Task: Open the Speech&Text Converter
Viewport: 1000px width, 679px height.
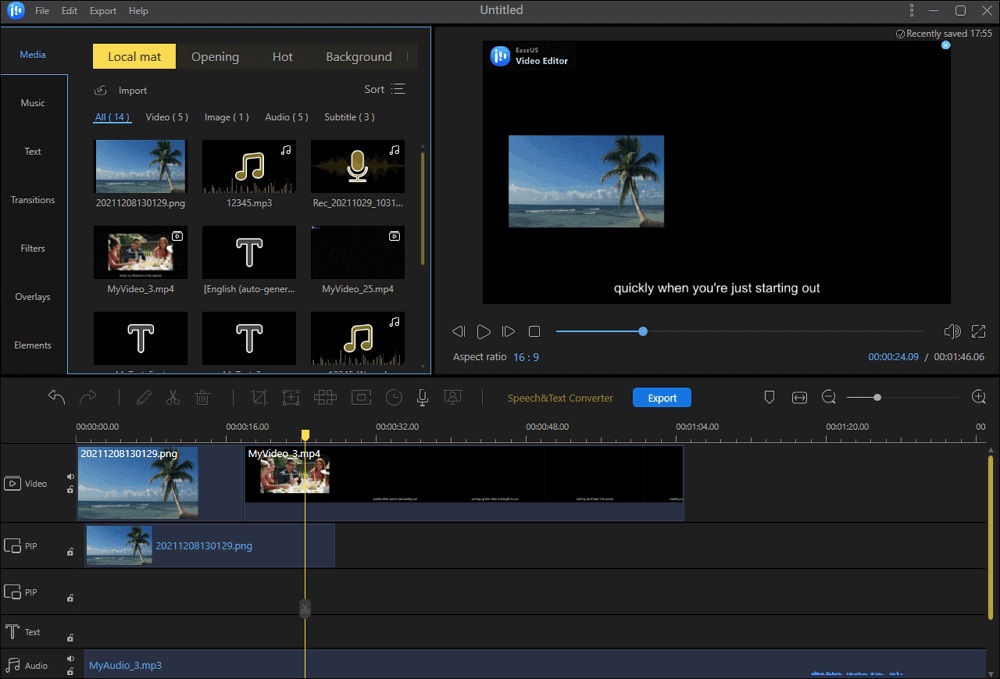Action: (560, 397)
